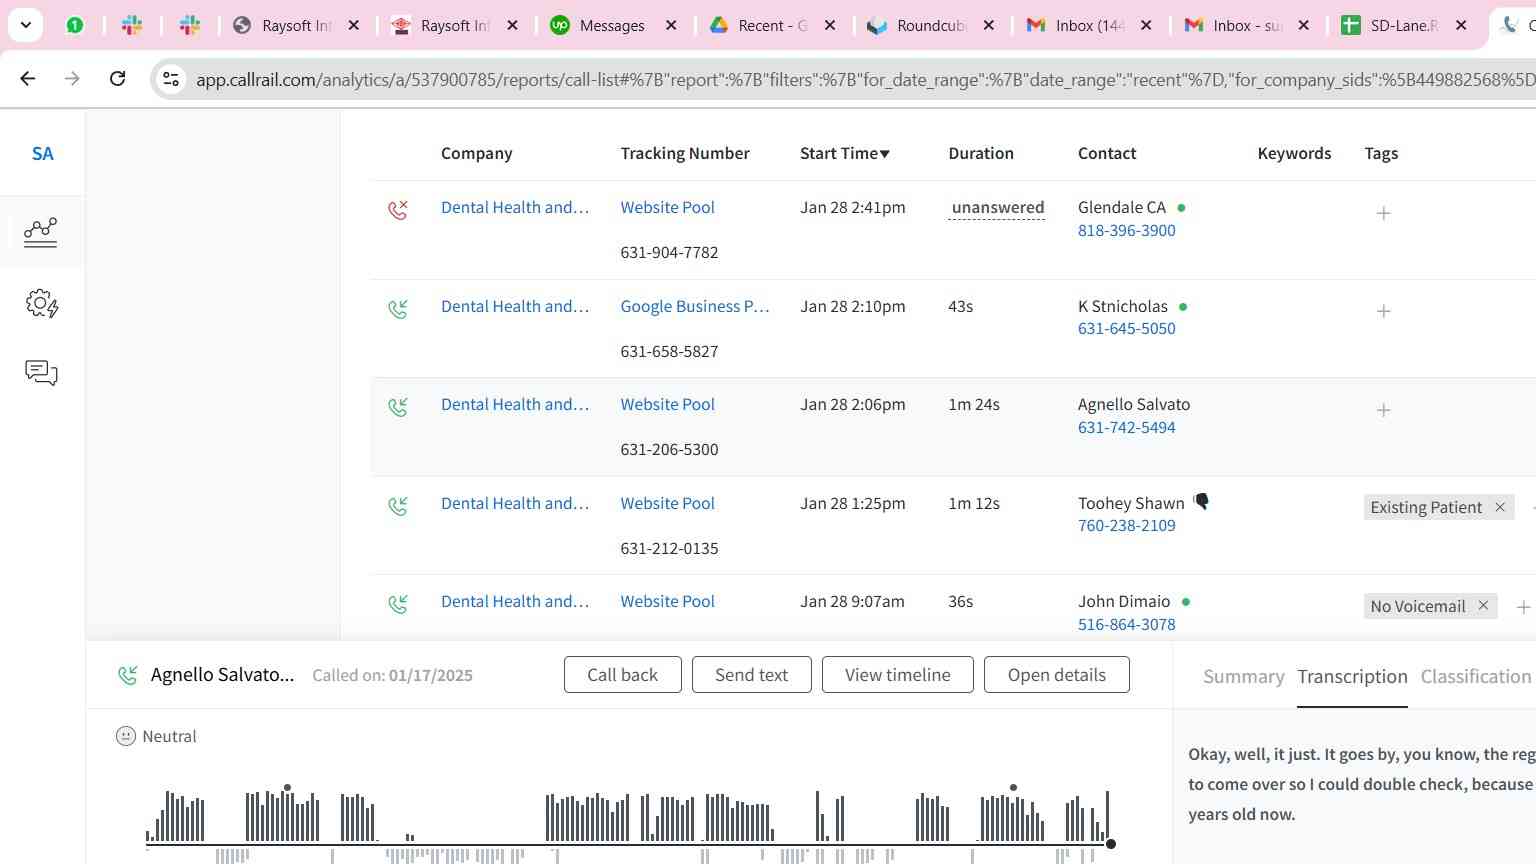Click the Neutral sentiment face icon
Screen dimensions: 1536x864
tap(125, 736)
